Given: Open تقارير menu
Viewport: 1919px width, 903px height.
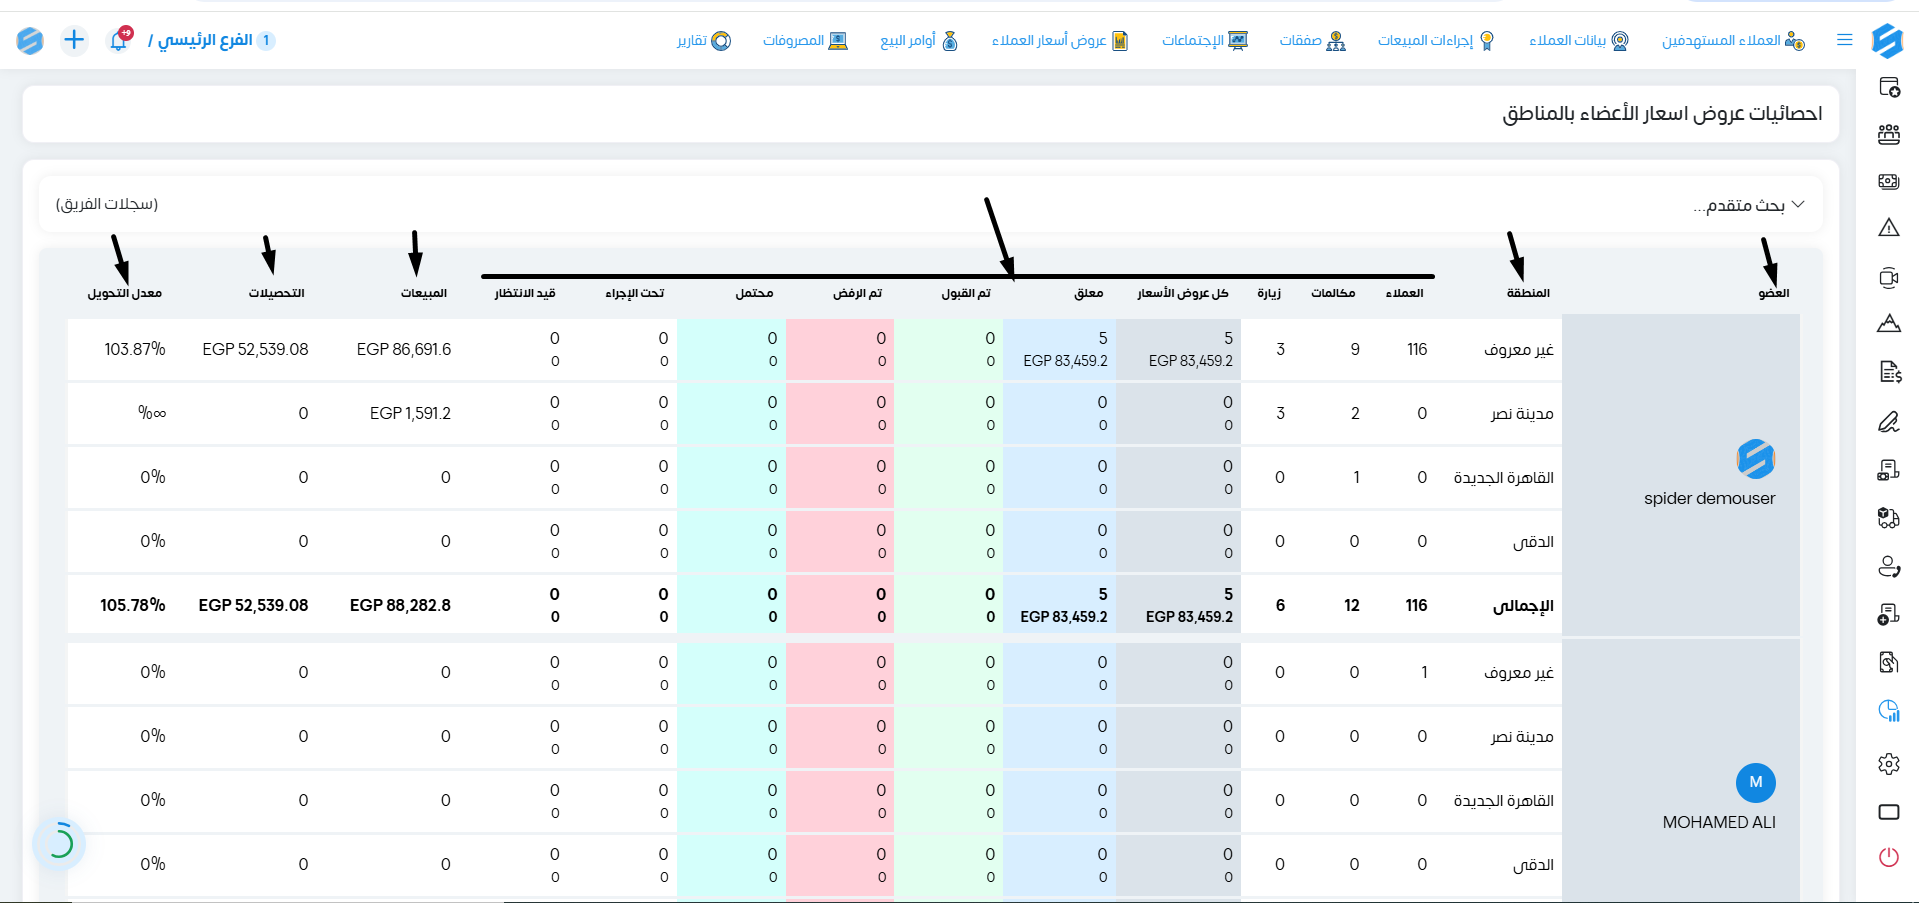Looking at the screenshot, I should [704, 40].
